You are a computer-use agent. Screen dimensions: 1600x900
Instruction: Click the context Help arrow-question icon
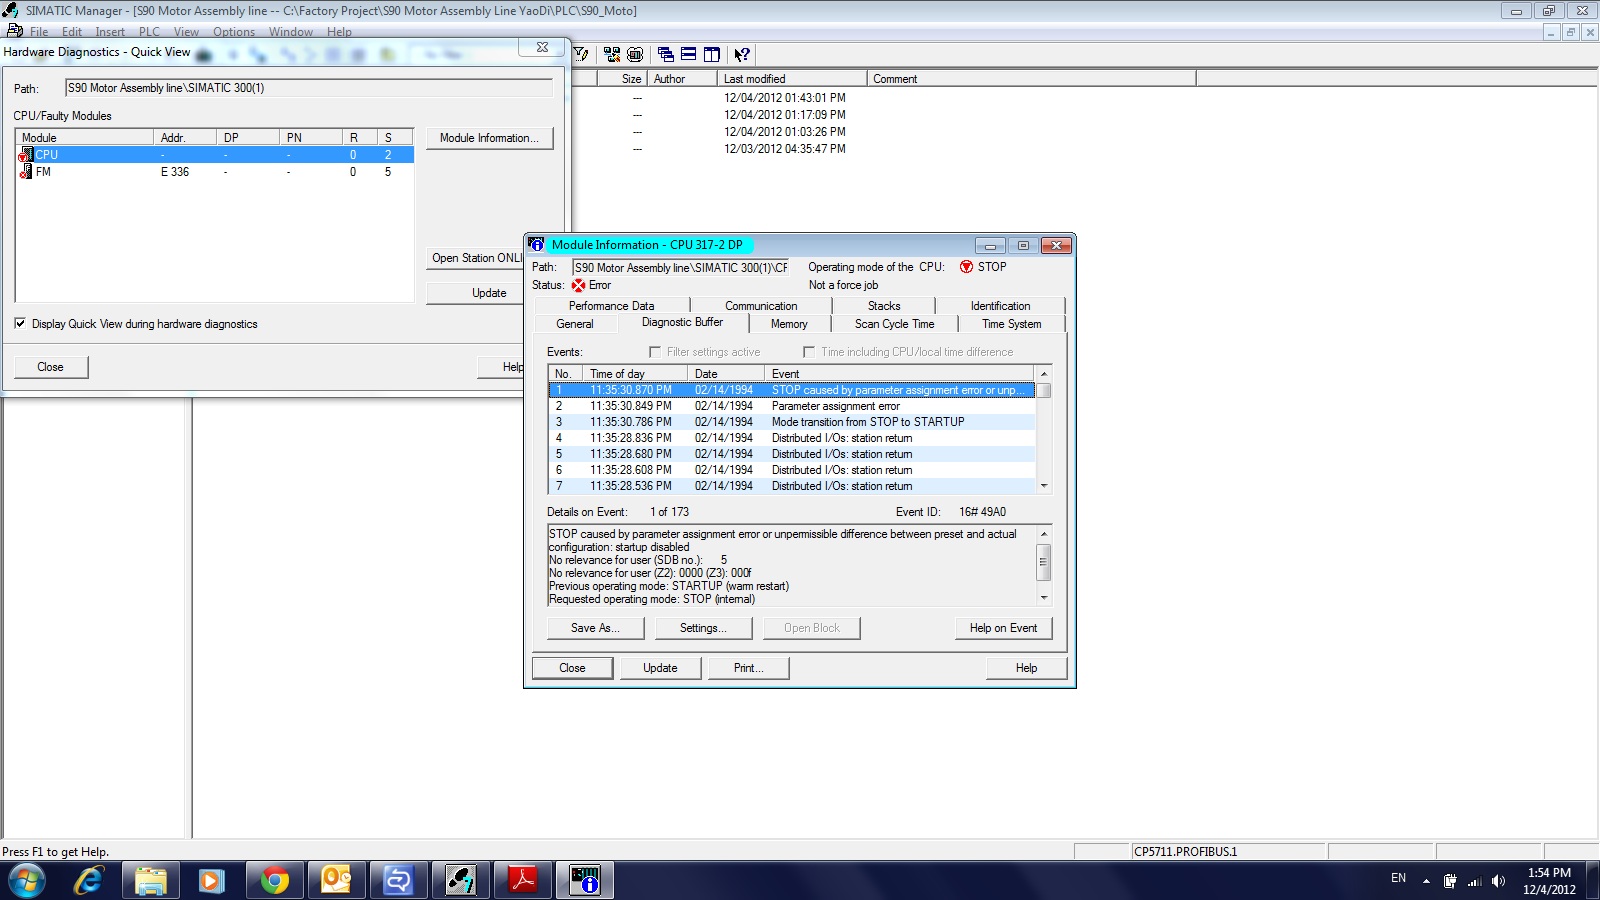coord(742,54)
